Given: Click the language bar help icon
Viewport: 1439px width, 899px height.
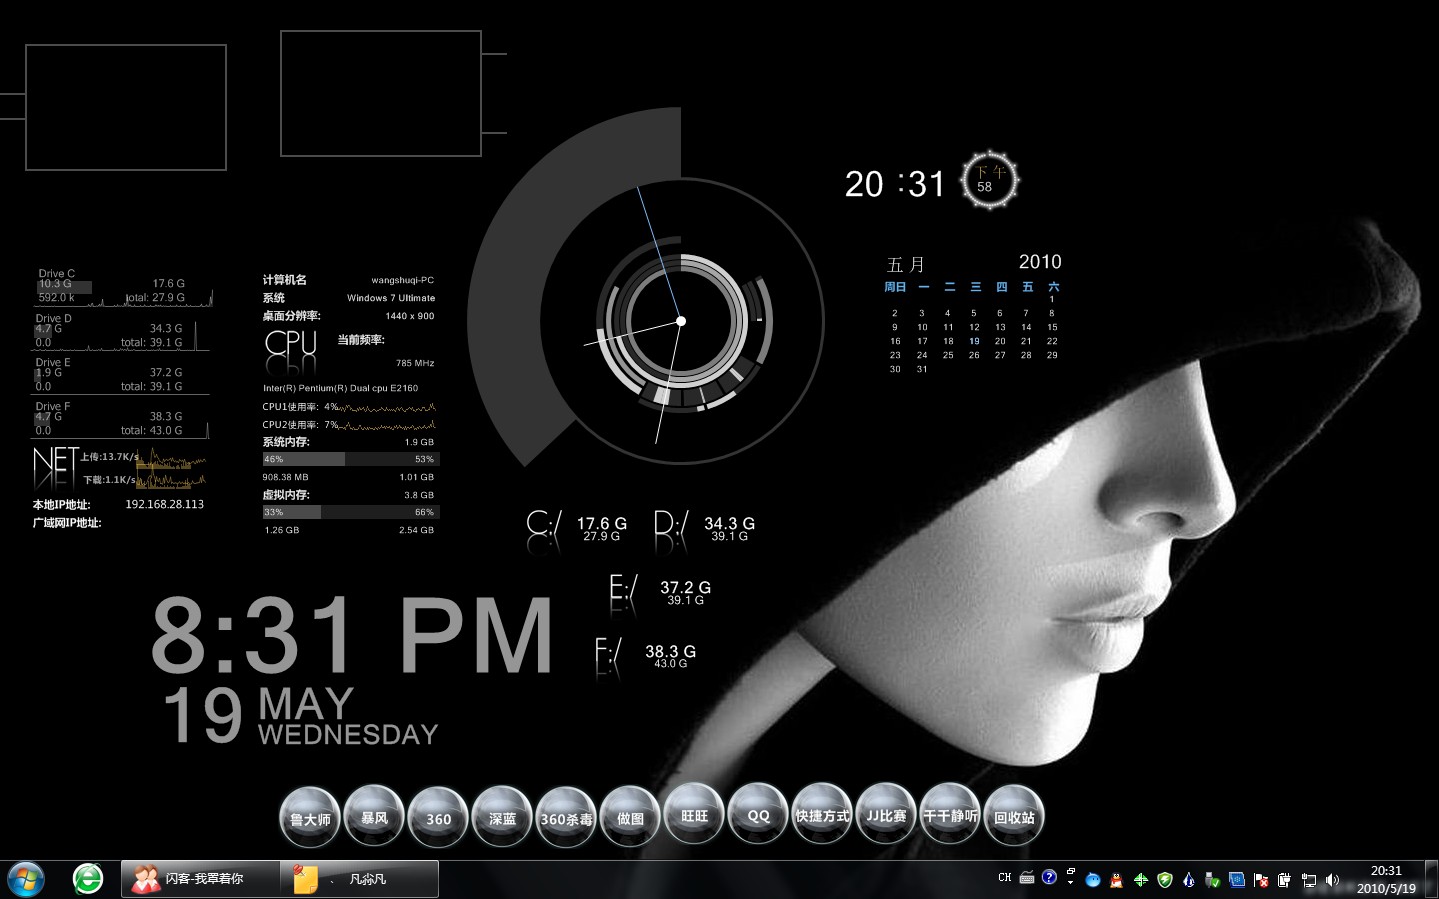Looking at the screenshot, I should [1049, 877].
